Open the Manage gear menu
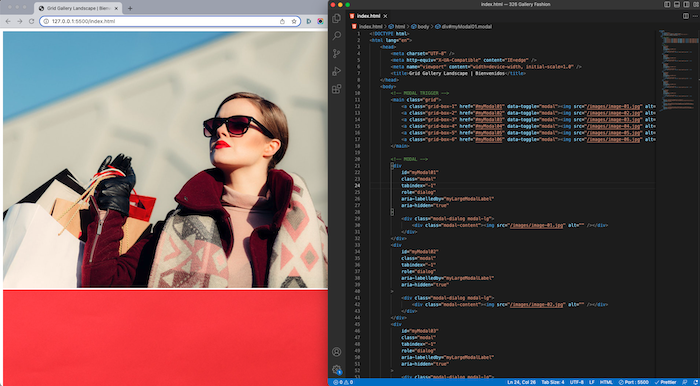700x386 pixels. click(x=337, y=369)
